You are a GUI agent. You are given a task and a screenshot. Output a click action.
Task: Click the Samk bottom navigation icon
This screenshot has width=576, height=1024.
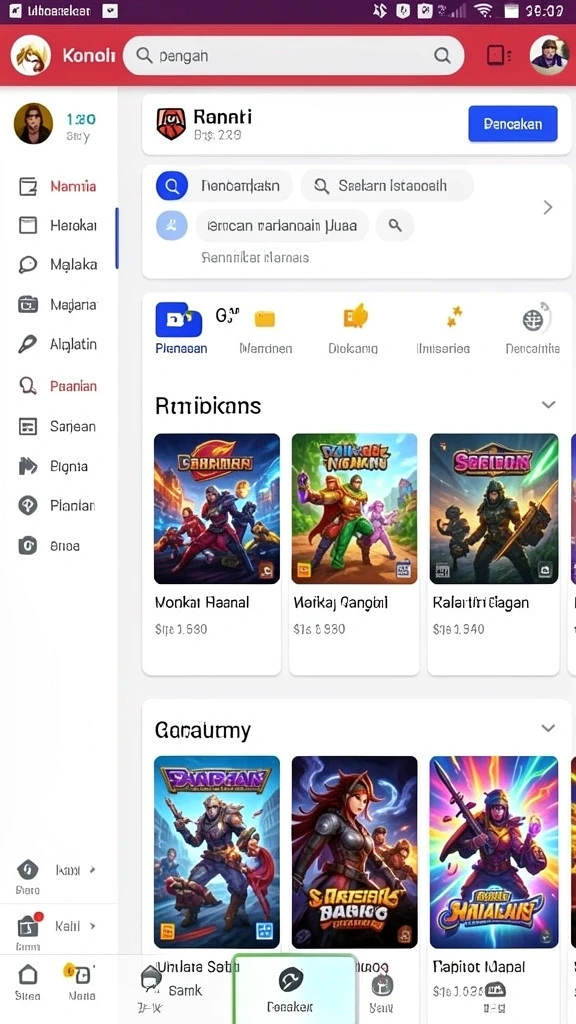[152, 978]
